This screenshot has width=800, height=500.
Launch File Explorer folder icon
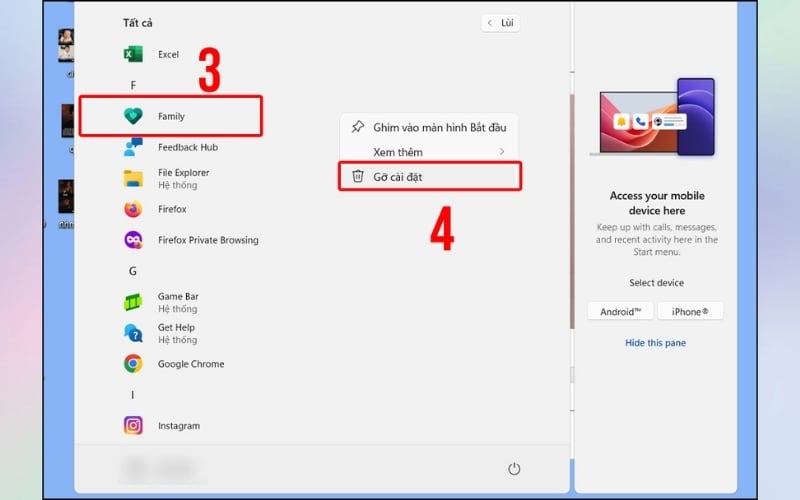133,179
